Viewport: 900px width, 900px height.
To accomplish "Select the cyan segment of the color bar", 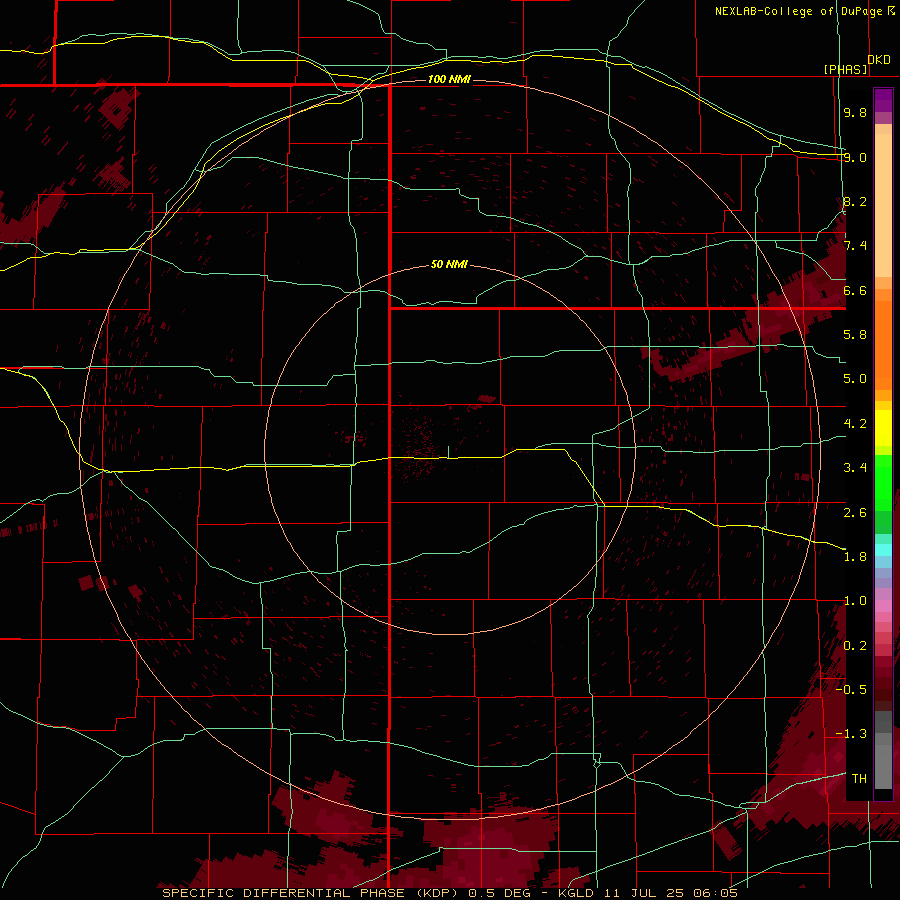I will tap(883, 550).
